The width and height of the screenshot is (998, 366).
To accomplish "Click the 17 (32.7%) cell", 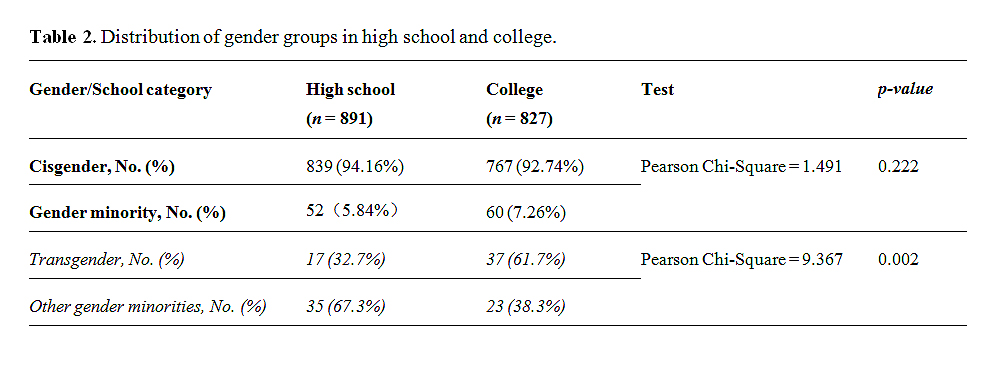I will [x=345, y=260].
